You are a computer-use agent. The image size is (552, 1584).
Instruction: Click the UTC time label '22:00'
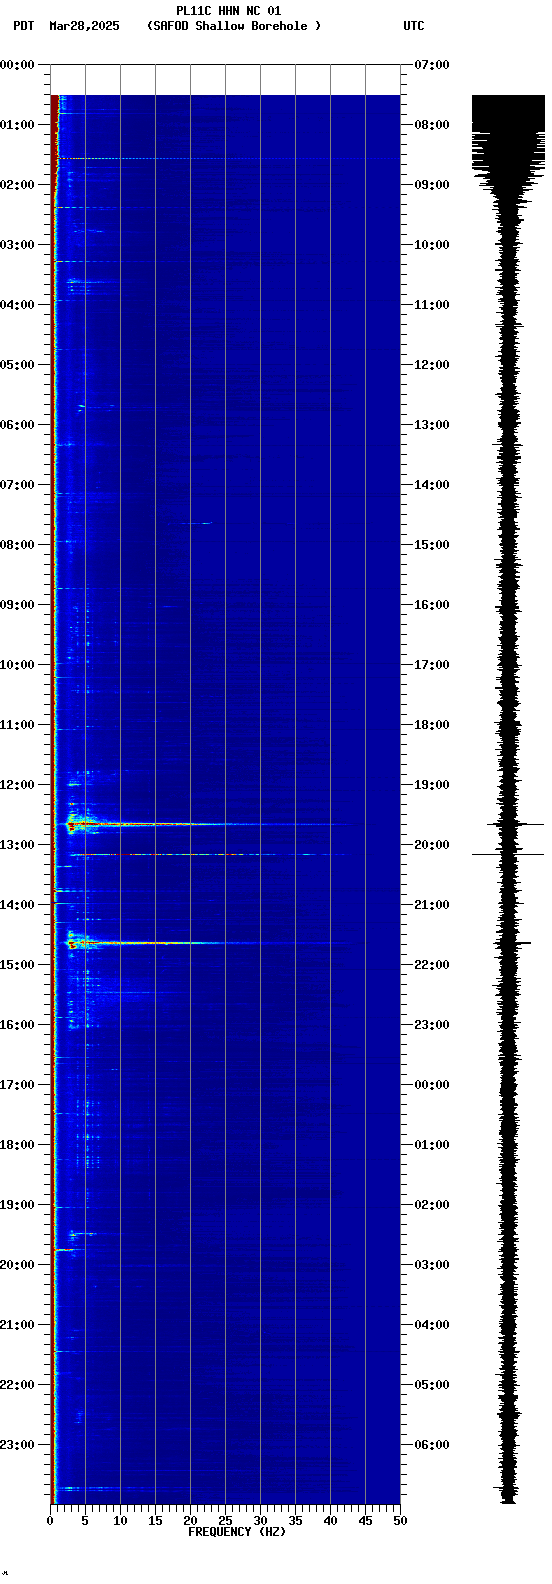click(x=432, y=965)
